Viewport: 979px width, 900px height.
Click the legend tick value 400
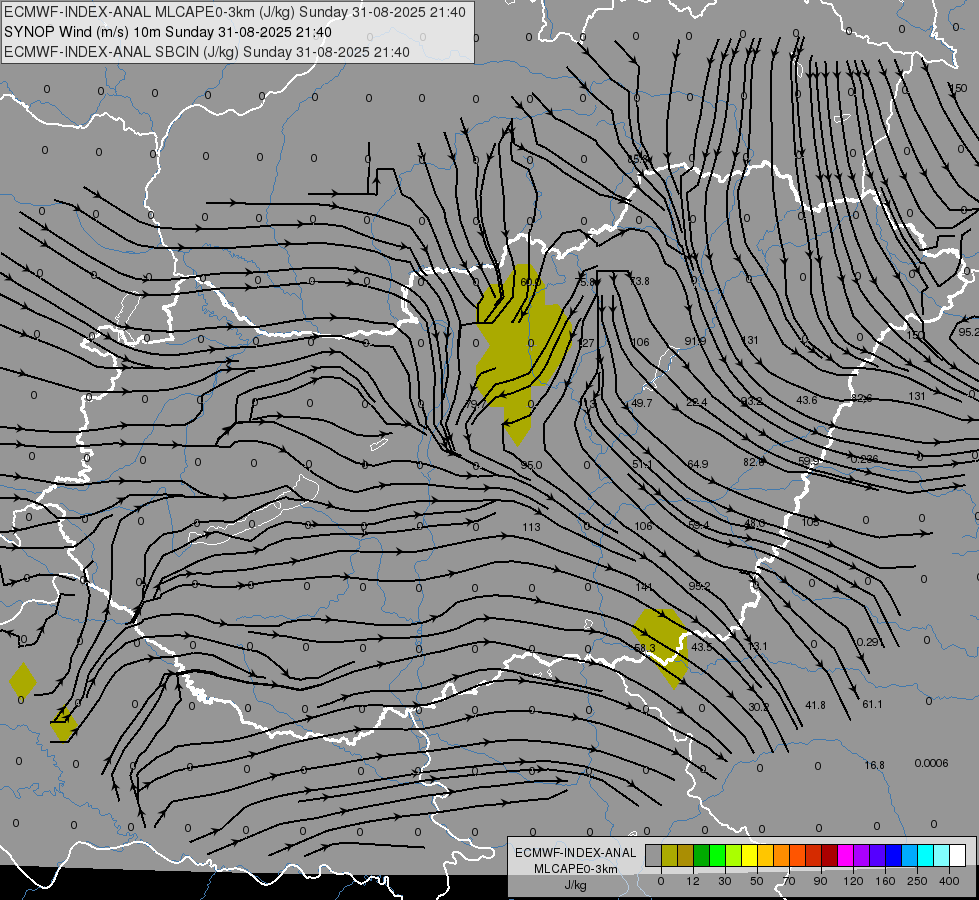point(949,881)
